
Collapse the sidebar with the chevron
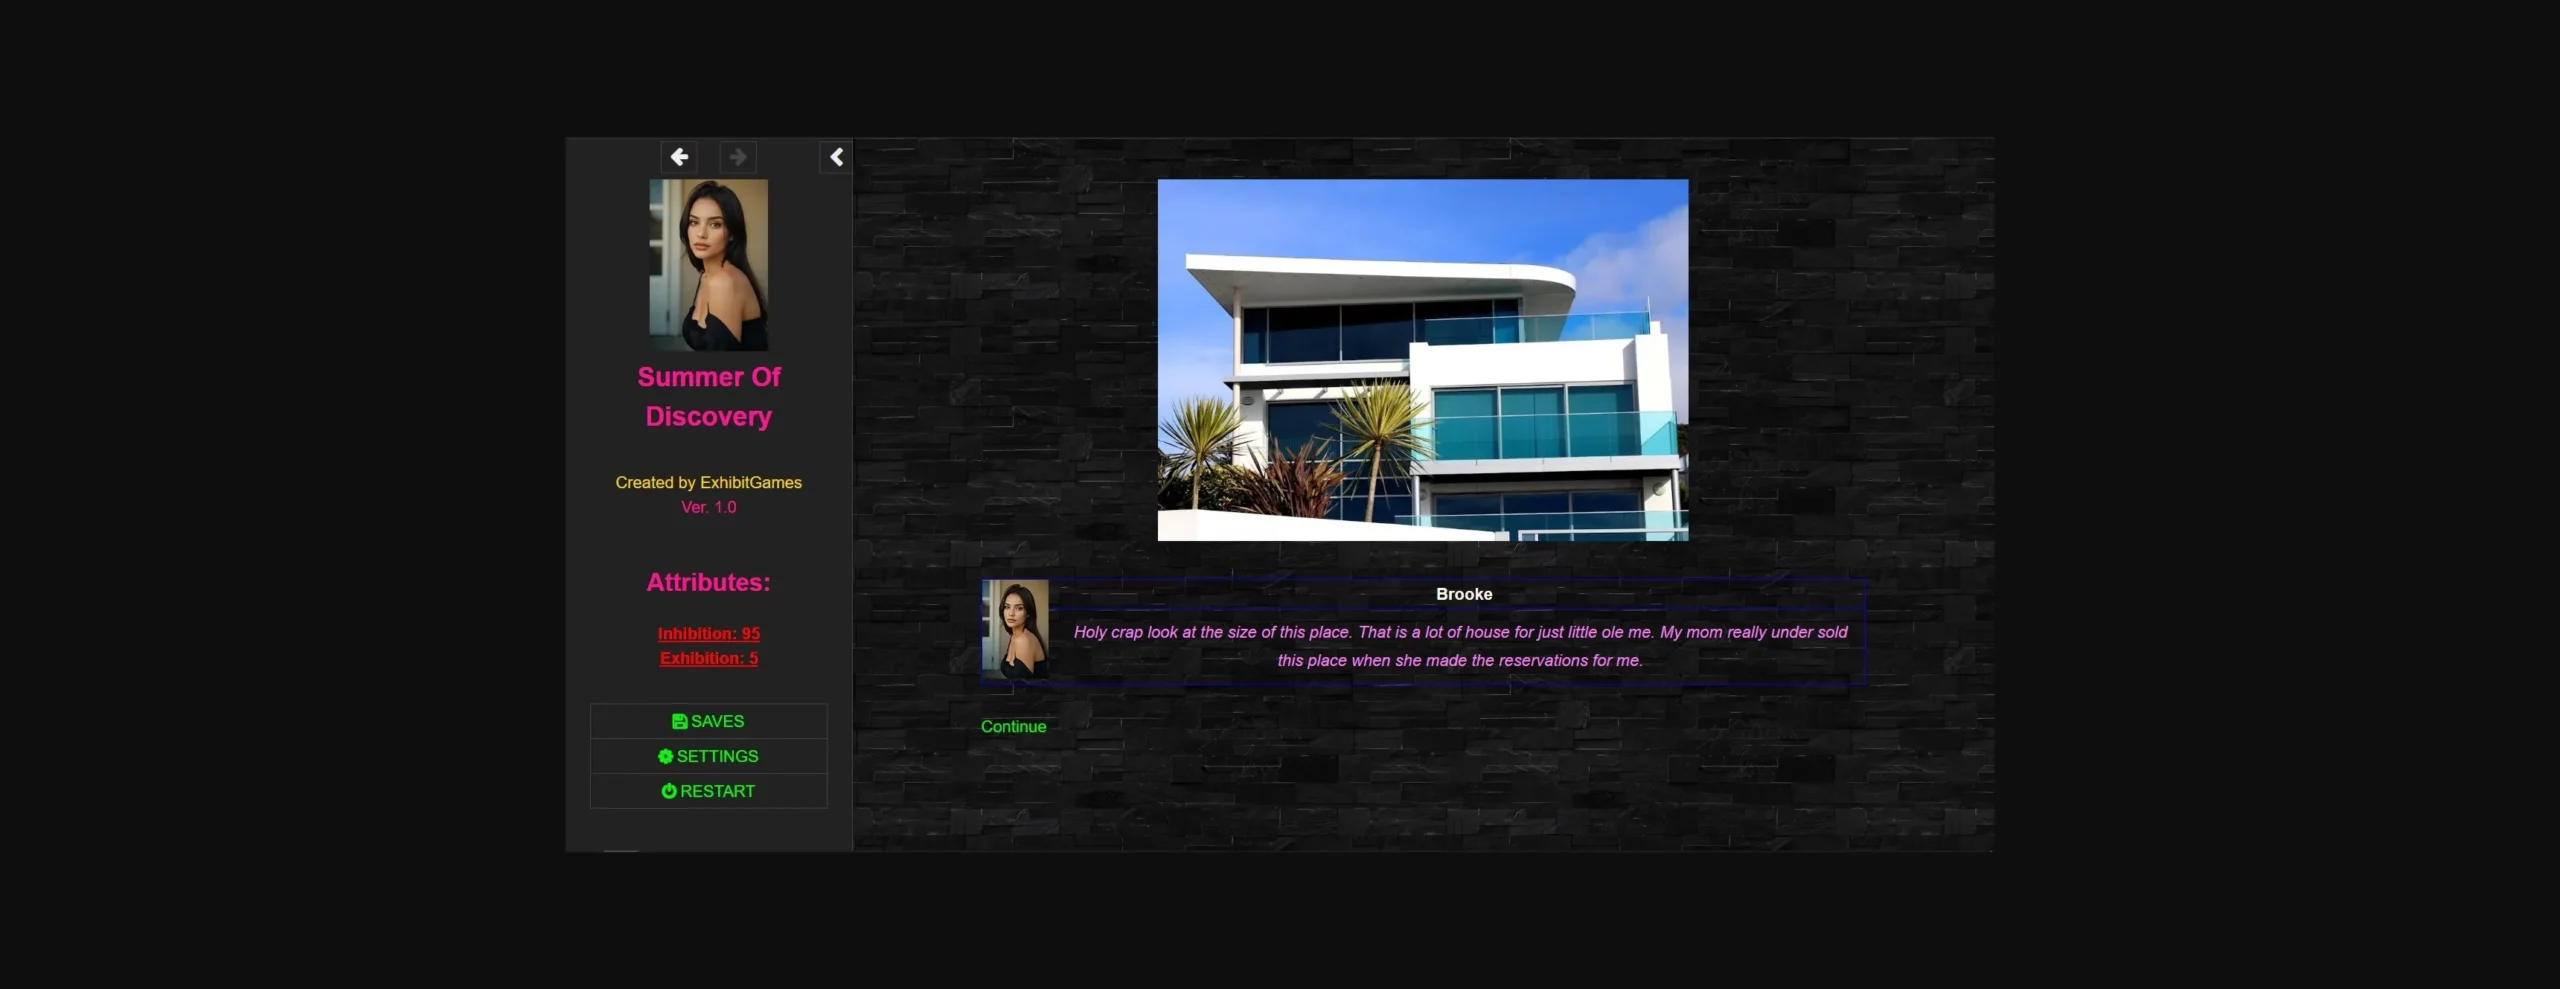click(836, 157)
